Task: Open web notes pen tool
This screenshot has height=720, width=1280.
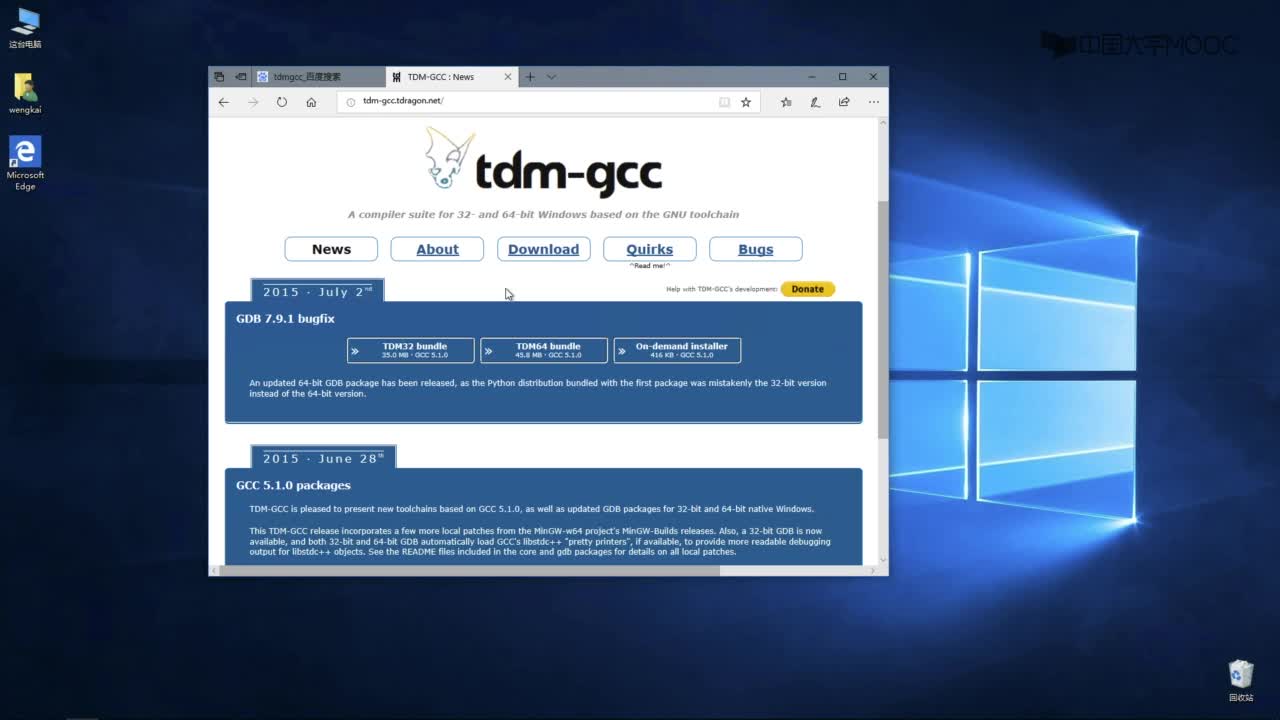Action: 815,102
